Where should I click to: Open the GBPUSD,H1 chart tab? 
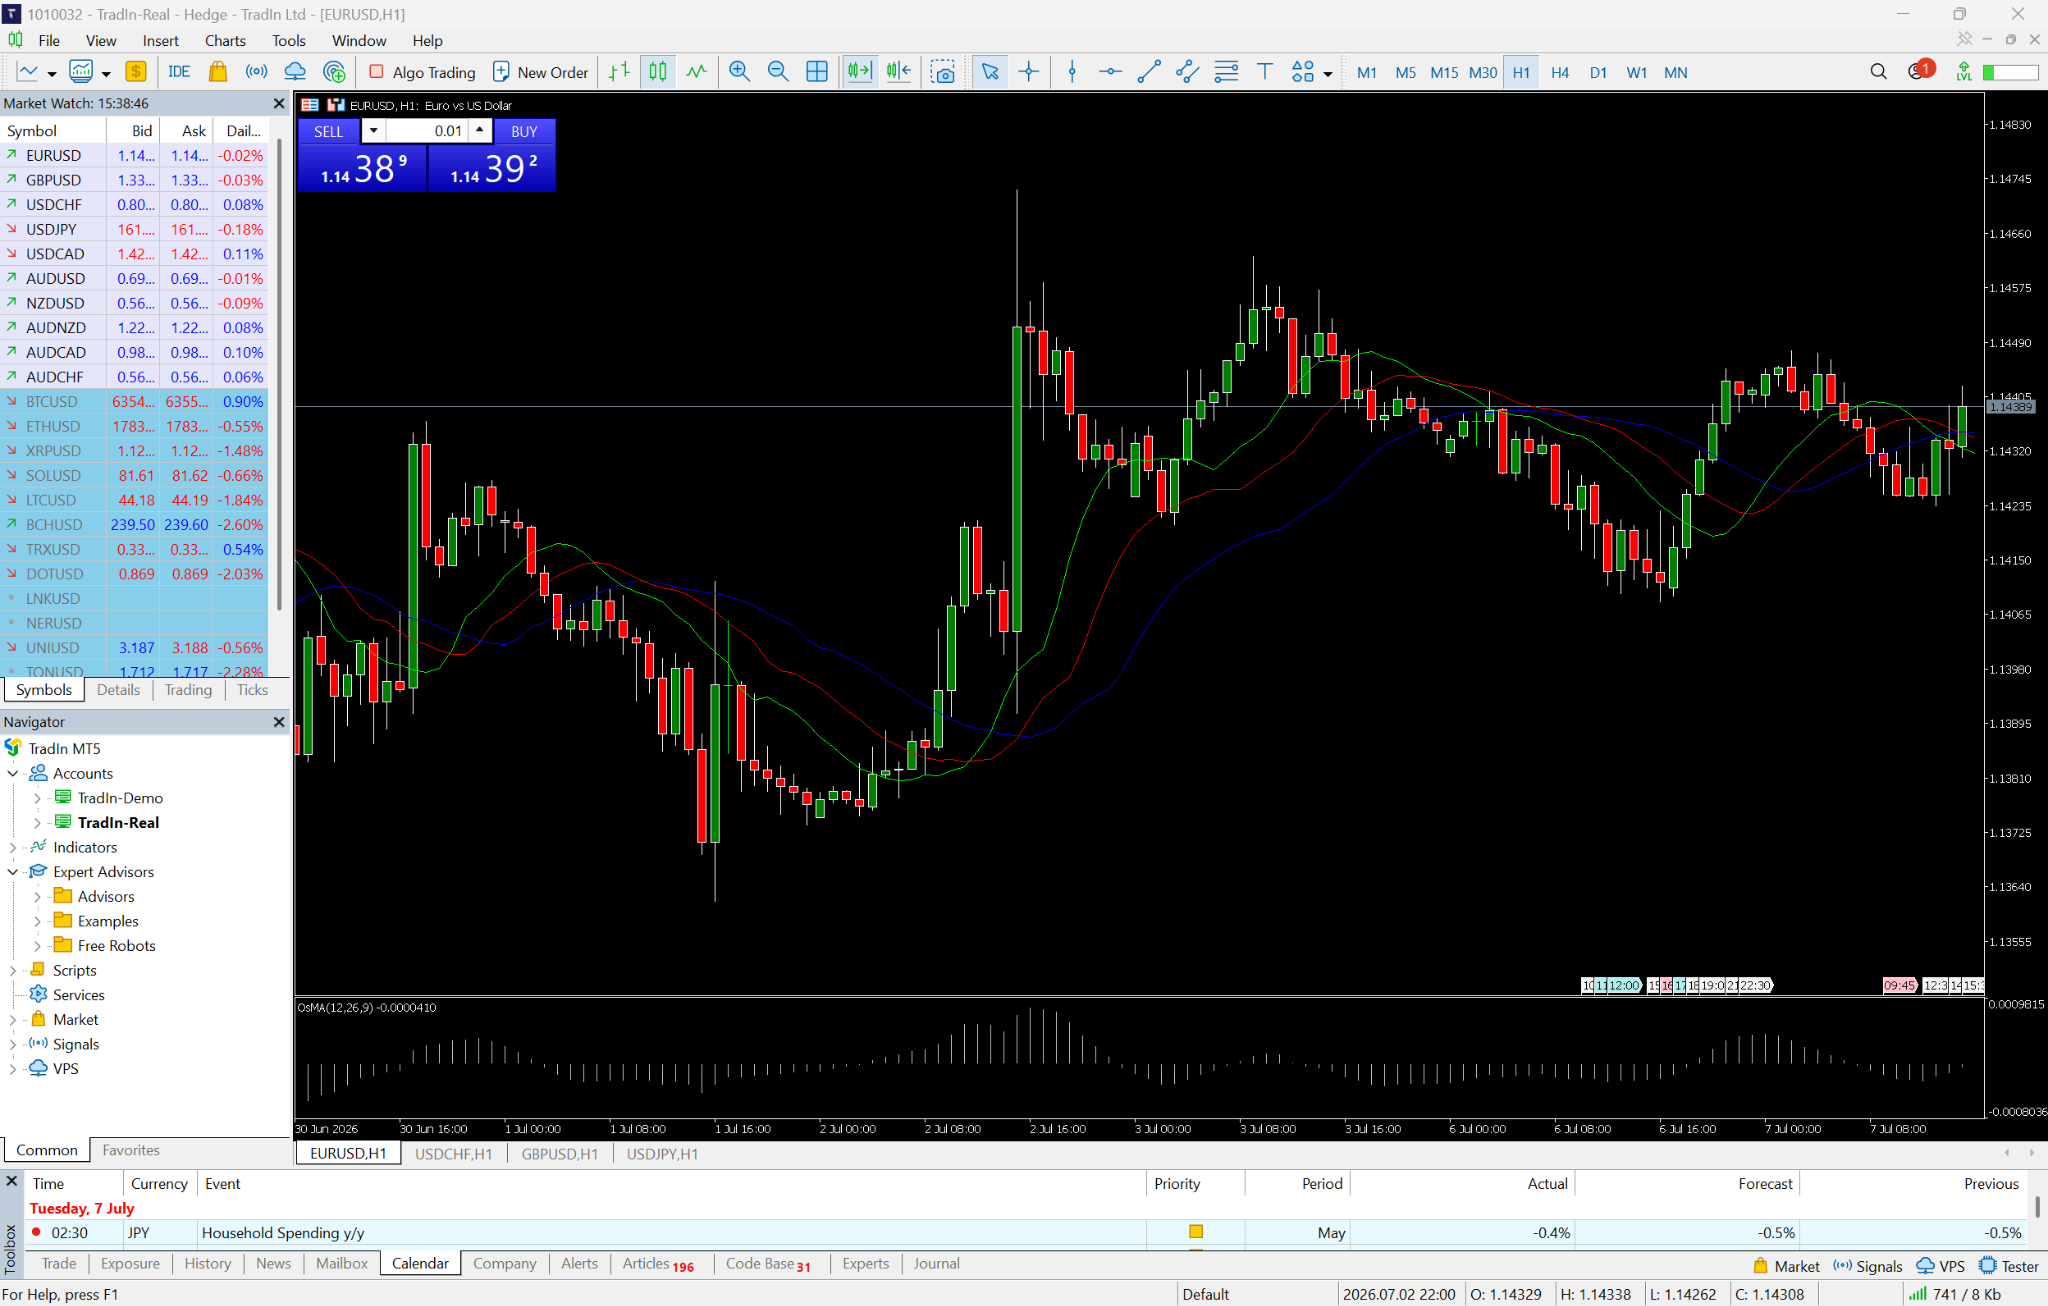click(x=559, y=1154)
